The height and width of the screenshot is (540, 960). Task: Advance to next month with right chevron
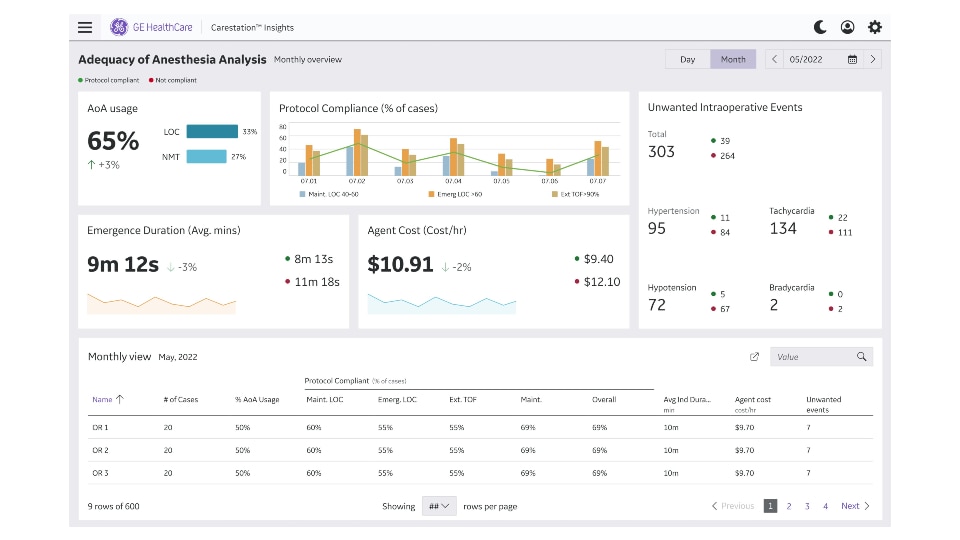coord(873,60)
